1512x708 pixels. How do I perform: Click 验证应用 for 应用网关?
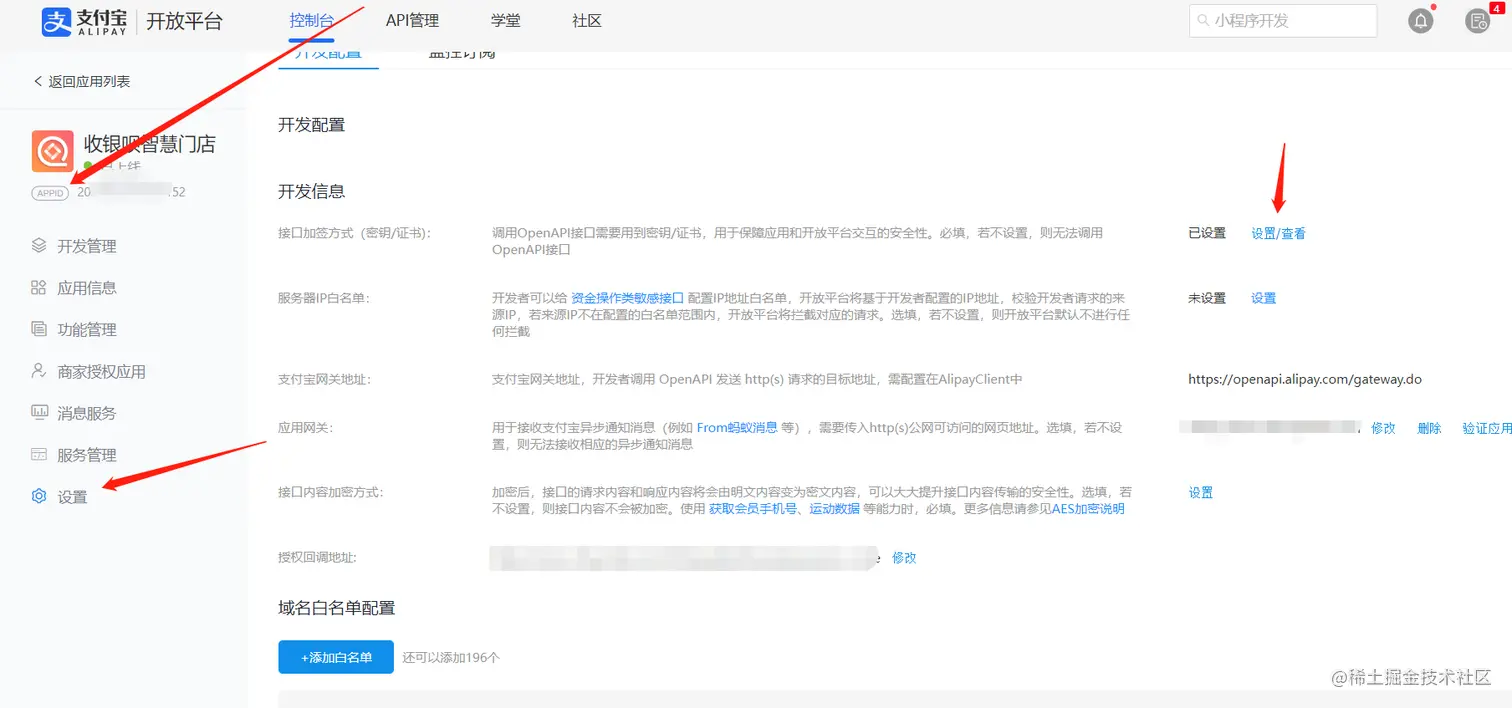click(1487, 428)
